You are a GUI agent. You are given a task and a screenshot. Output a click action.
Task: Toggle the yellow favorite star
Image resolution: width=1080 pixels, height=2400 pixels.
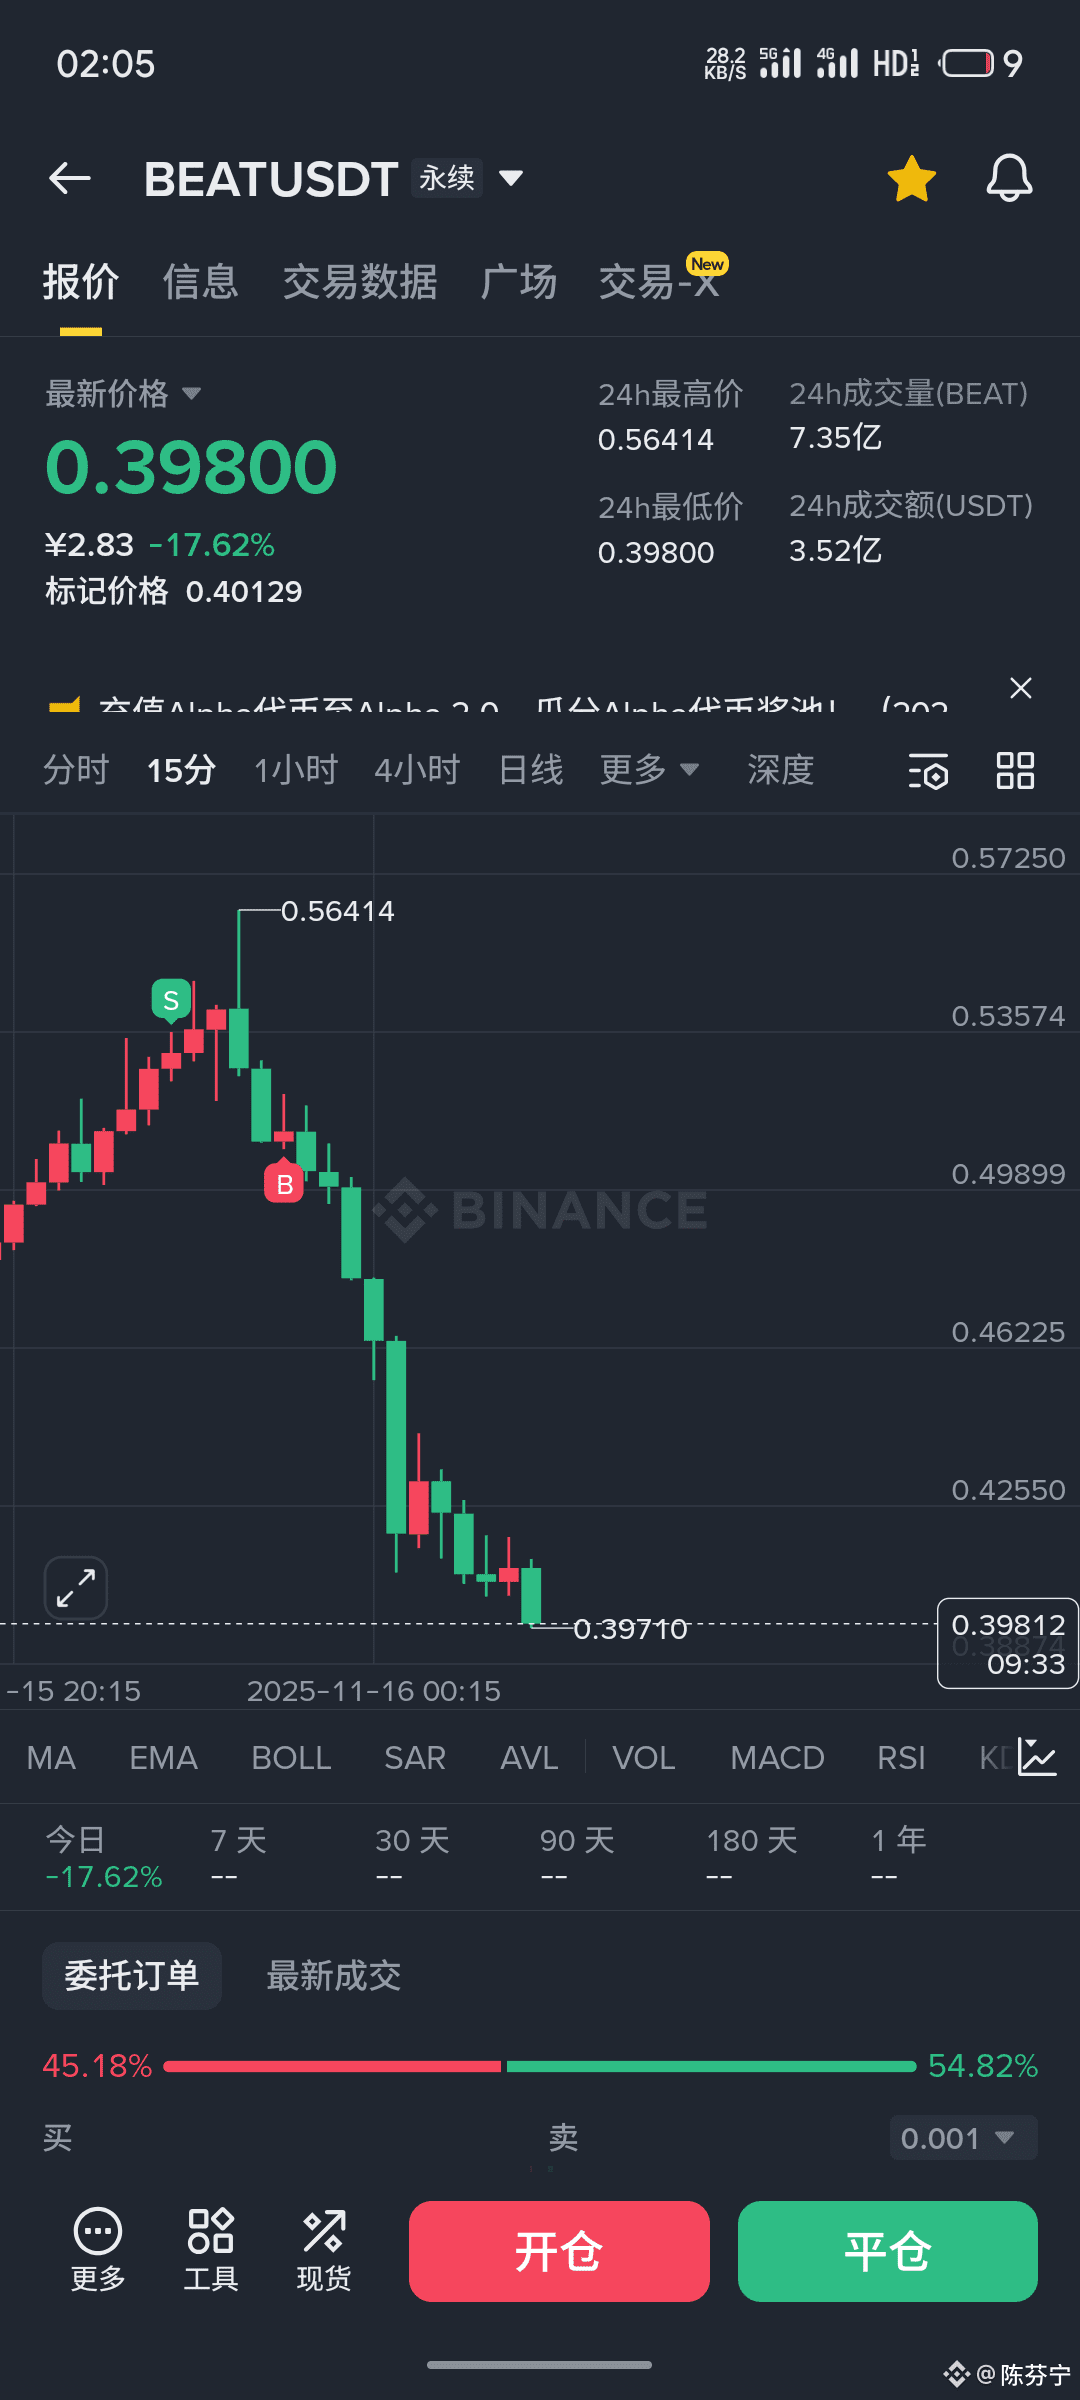click(x=911, y=179)
